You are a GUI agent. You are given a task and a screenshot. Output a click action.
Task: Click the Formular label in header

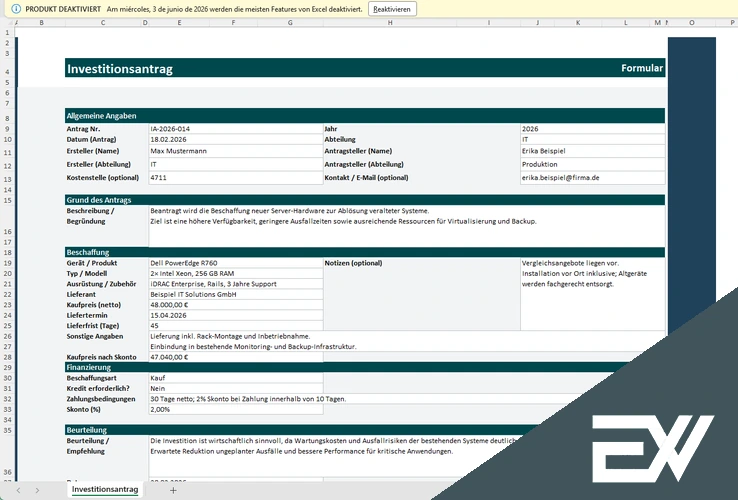(x=642, y=68)
